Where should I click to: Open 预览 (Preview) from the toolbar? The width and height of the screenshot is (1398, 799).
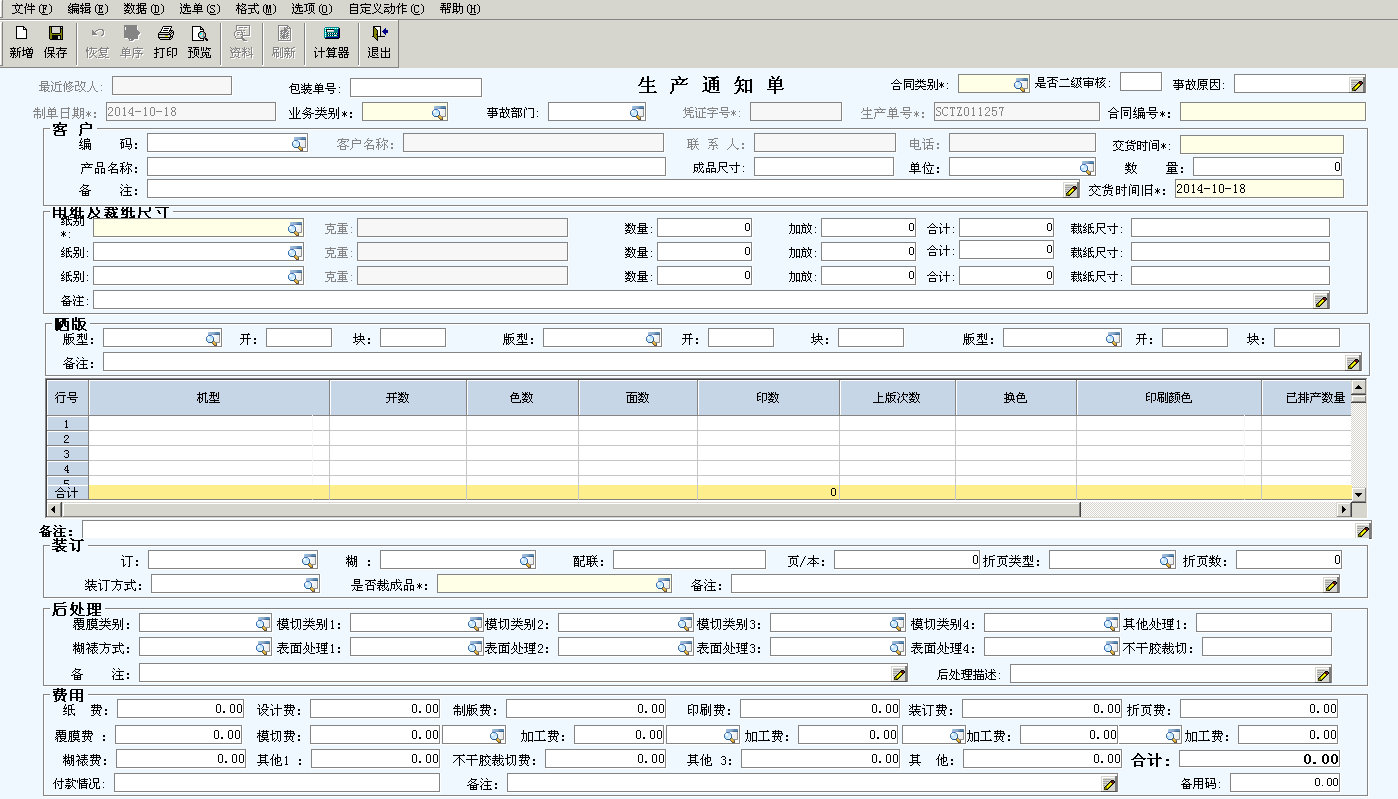[199, 42]
